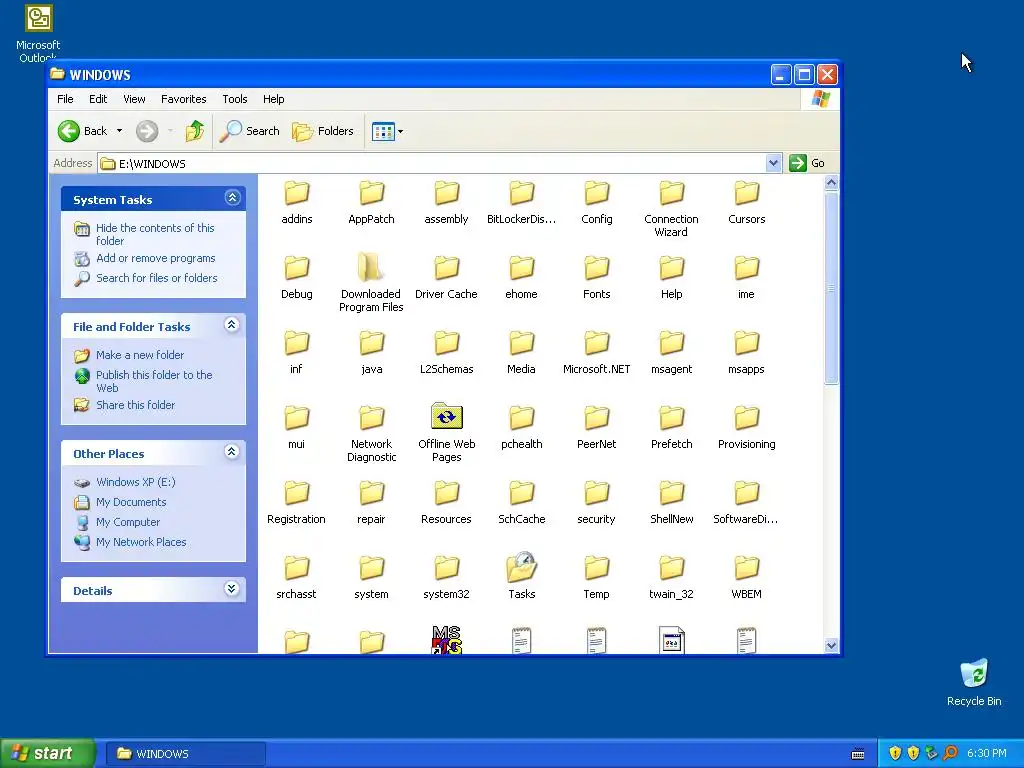Expand the Address bar dropdown list
The image size is (1024, 768).
point(773,163)
